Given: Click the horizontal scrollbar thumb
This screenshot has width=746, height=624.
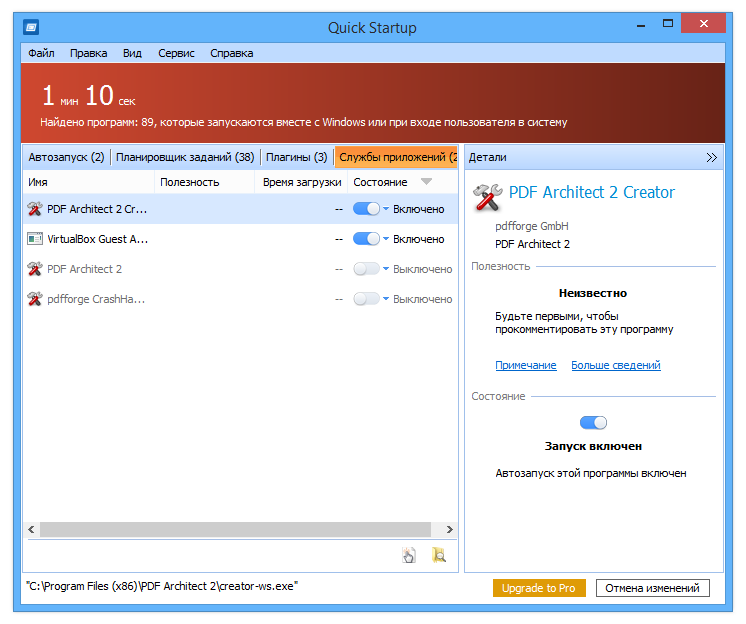Looking at the screenshot, I should pyautogui.click(x=236, y=529).
